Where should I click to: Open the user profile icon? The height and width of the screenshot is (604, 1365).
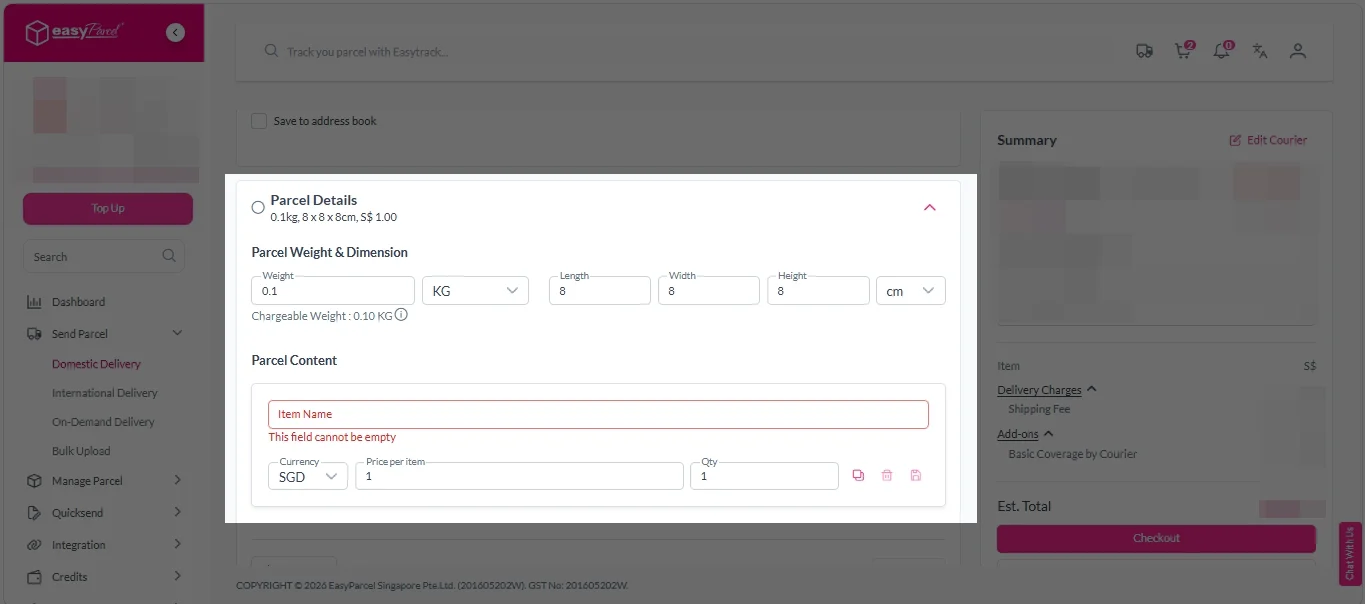point(1298,51)
